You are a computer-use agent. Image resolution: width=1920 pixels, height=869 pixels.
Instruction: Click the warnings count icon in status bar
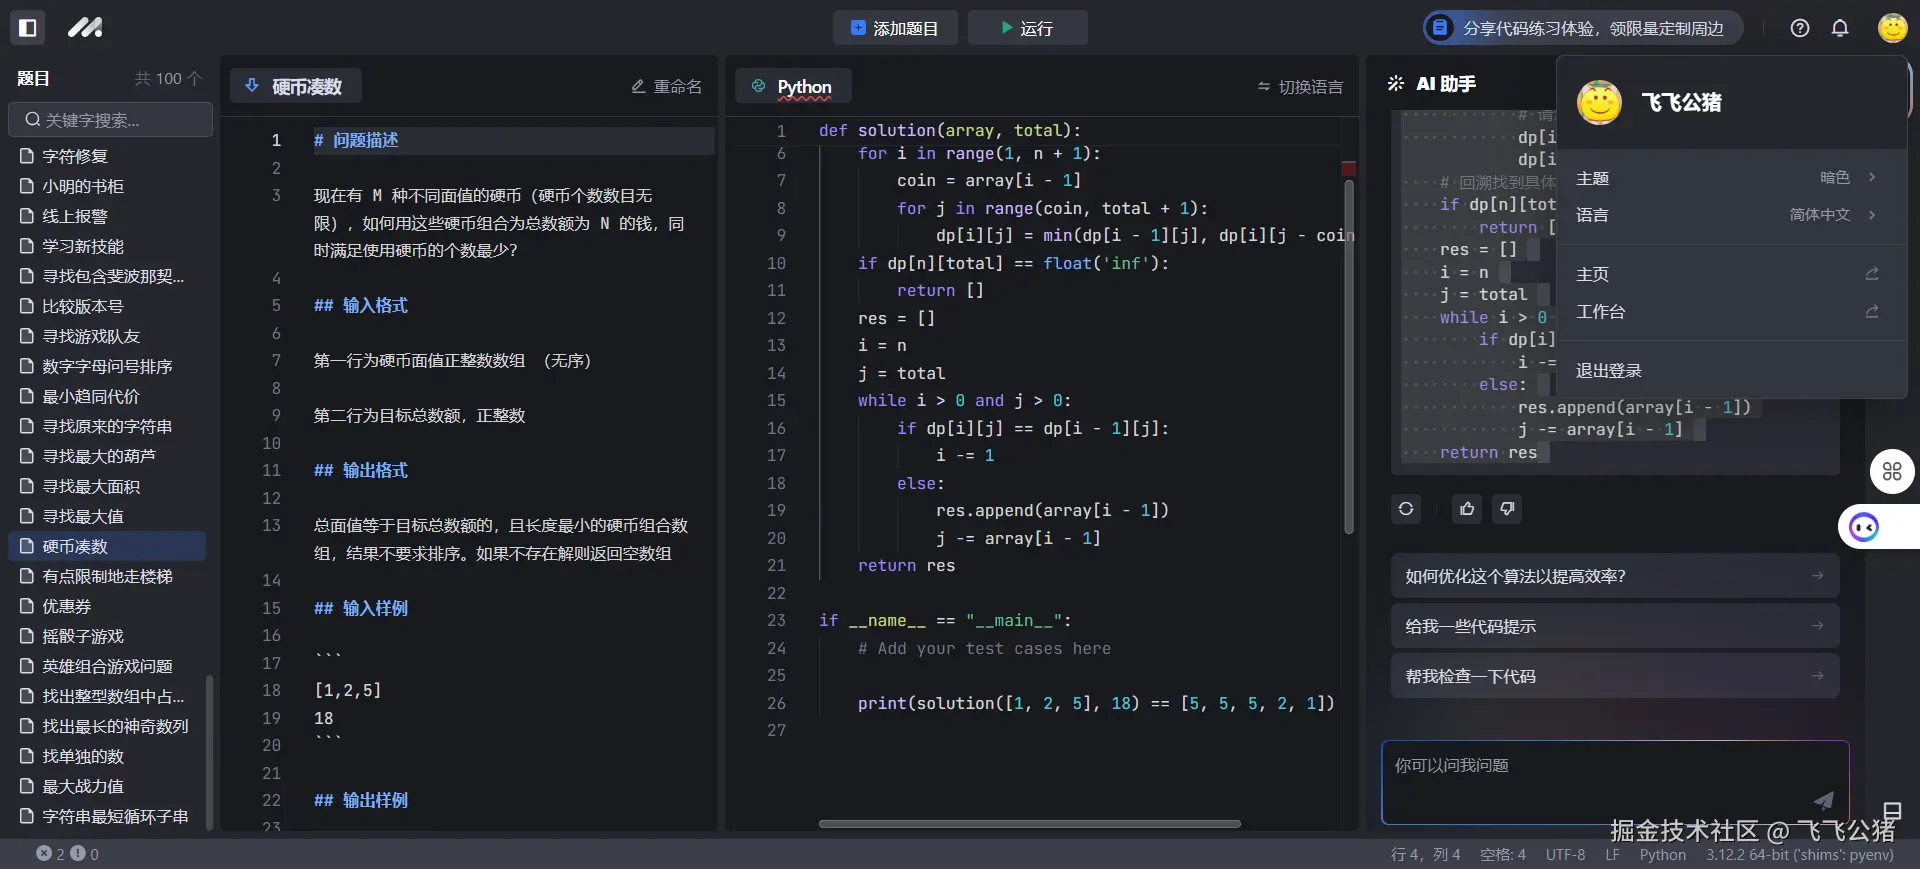[x=78, y=854]
